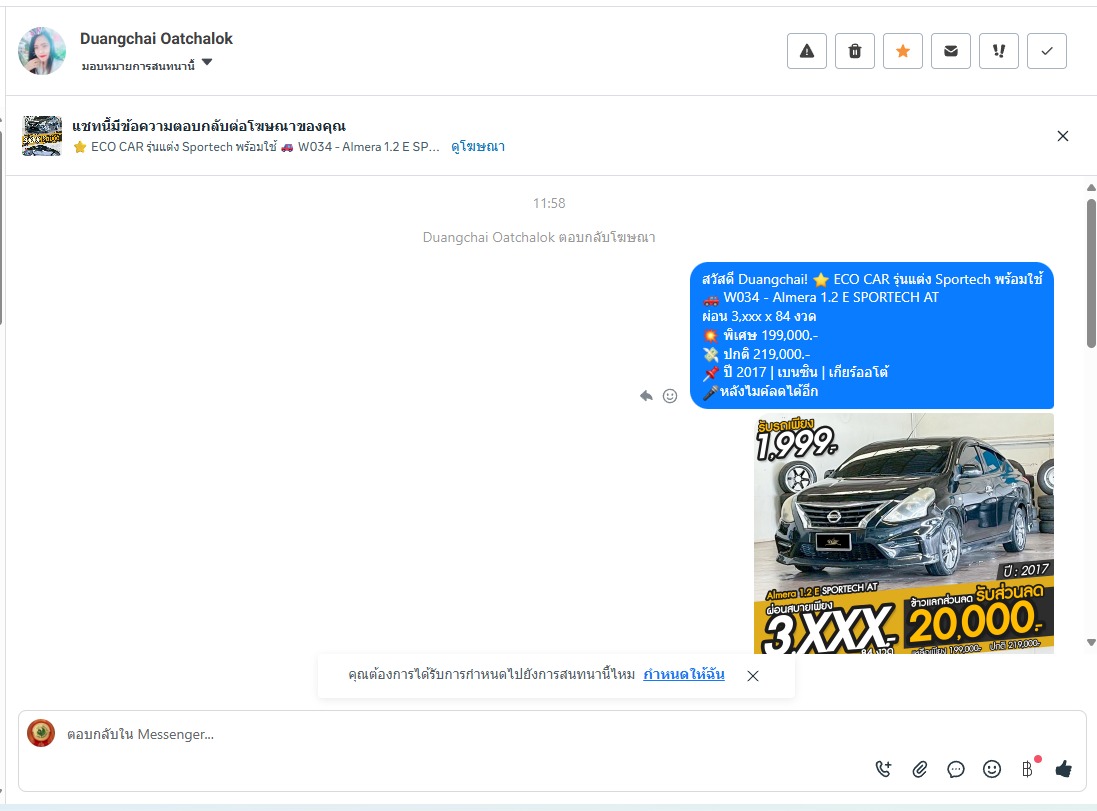The image size is (1097, 811).
Task: Open the emoji picker smiley icon
Action: 992,769
